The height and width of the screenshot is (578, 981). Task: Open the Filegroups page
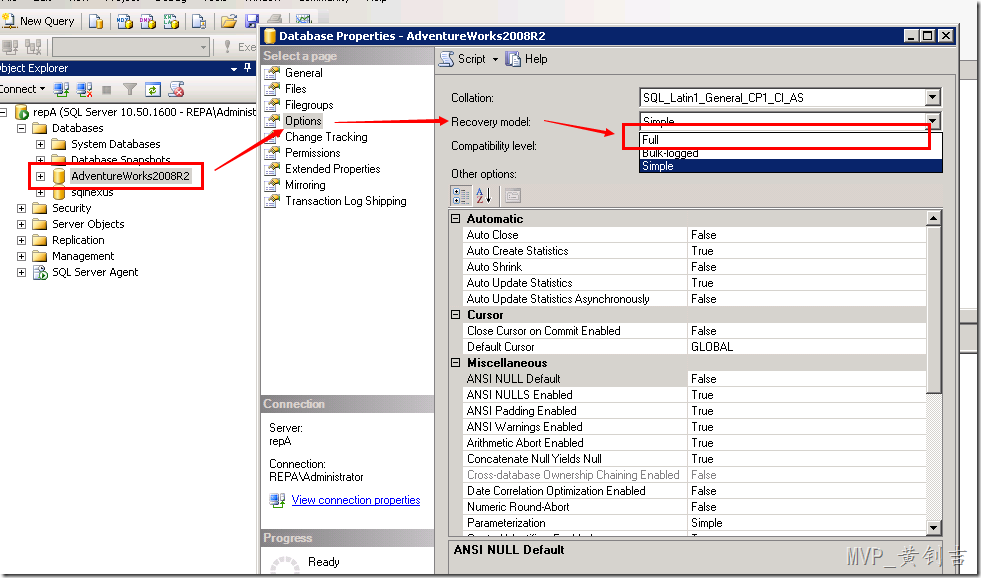point(309,105)
